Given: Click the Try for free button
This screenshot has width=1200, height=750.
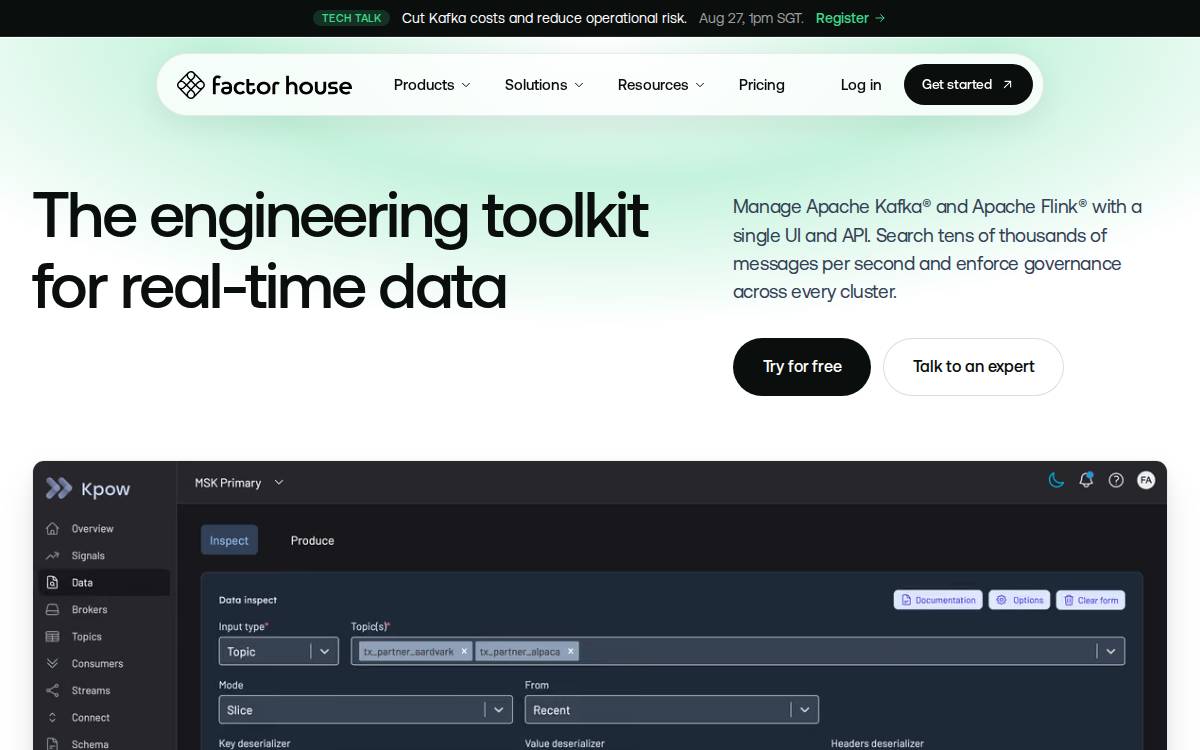Looking at the screenshot, I should click(802, 367).
